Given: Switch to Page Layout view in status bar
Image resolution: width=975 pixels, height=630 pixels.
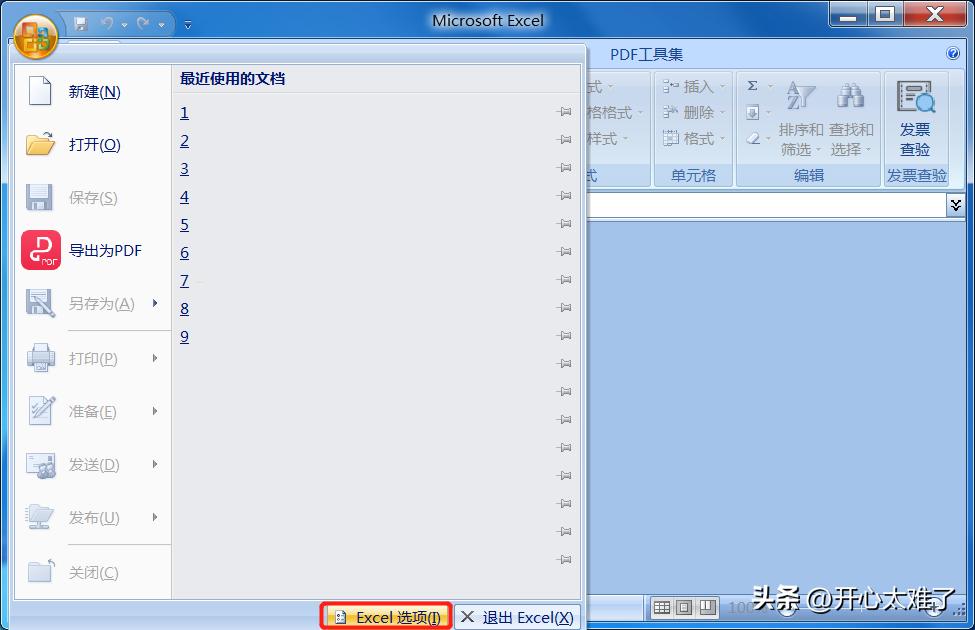Looking at the screenshot, I should tap(684, 607).
